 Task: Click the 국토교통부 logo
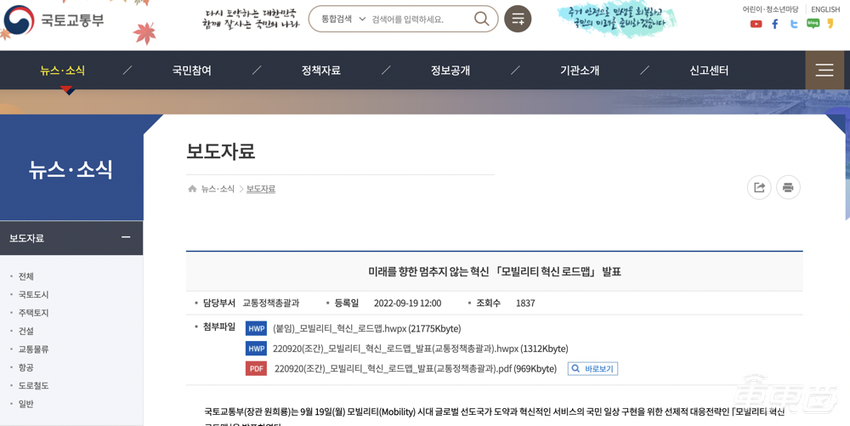tap(53, 19)
